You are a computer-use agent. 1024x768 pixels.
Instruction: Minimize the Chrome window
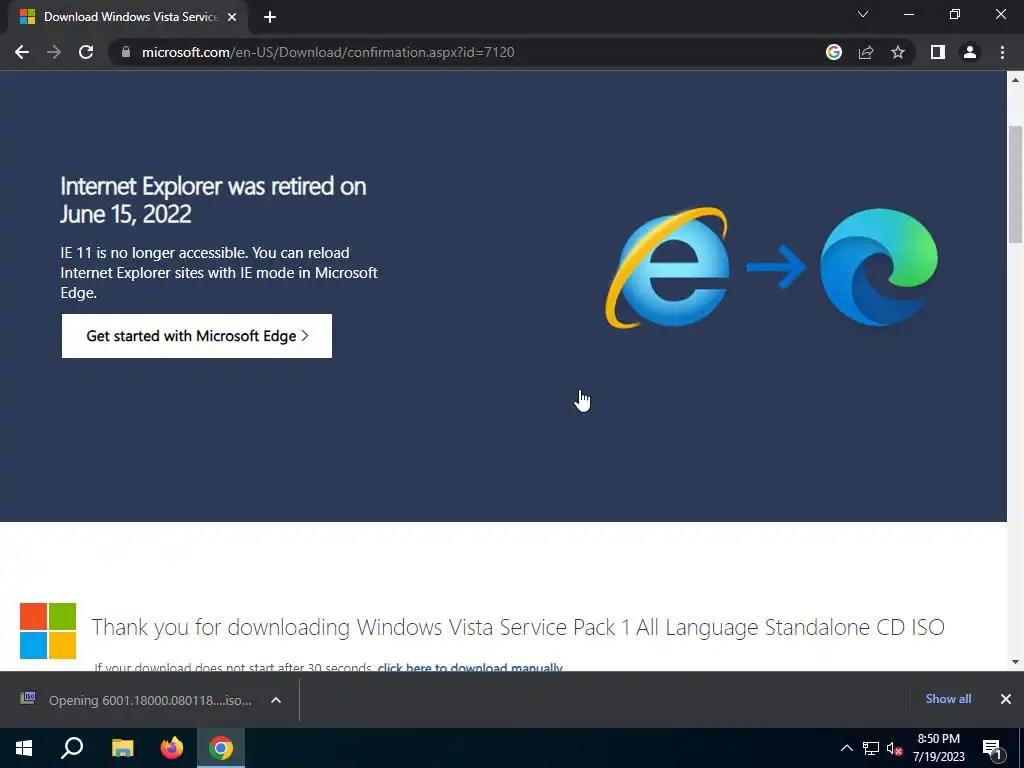tap(908, 14)
